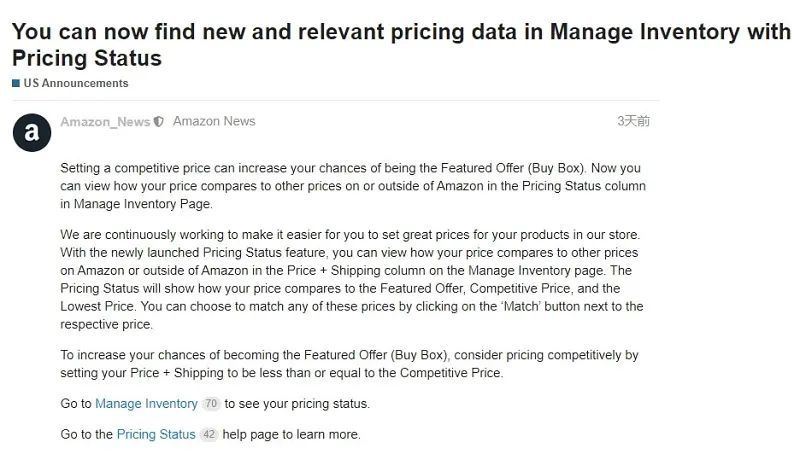Image resolution: width=800 pixels, height=454 pixels.
Task: Click the 42 click-count badge
Action: pyautogui.click(x=208, y=435)
